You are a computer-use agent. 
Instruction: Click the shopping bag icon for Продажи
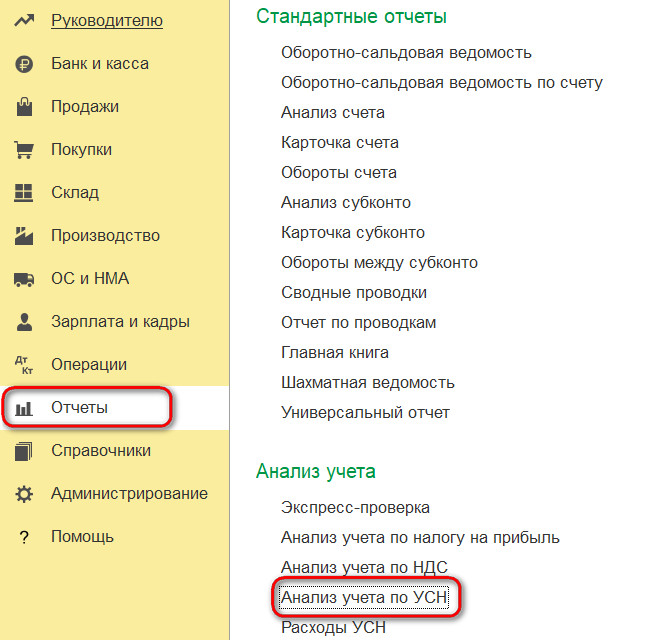click(24, 107)
